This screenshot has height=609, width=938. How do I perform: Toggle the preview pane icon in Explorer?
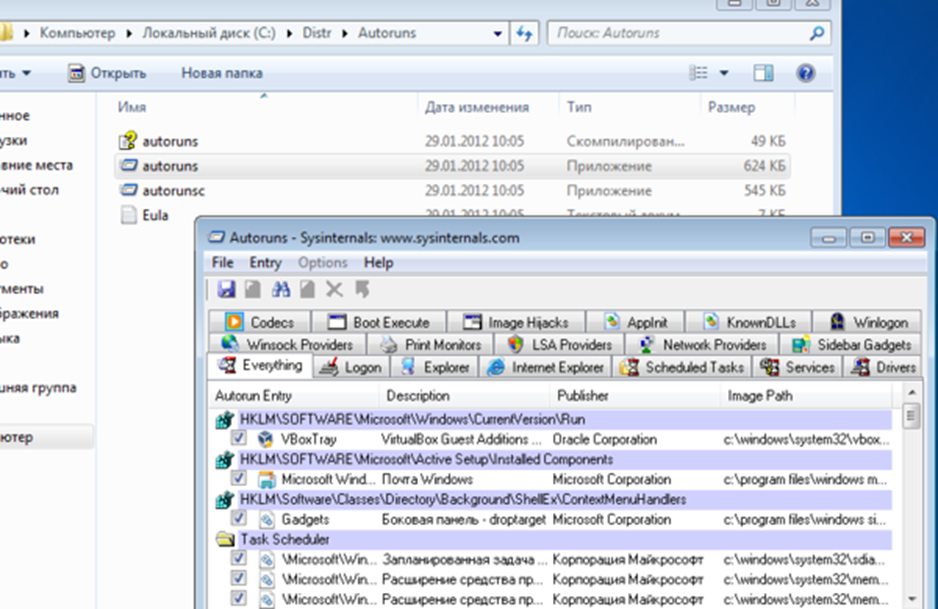pos(763,73)
